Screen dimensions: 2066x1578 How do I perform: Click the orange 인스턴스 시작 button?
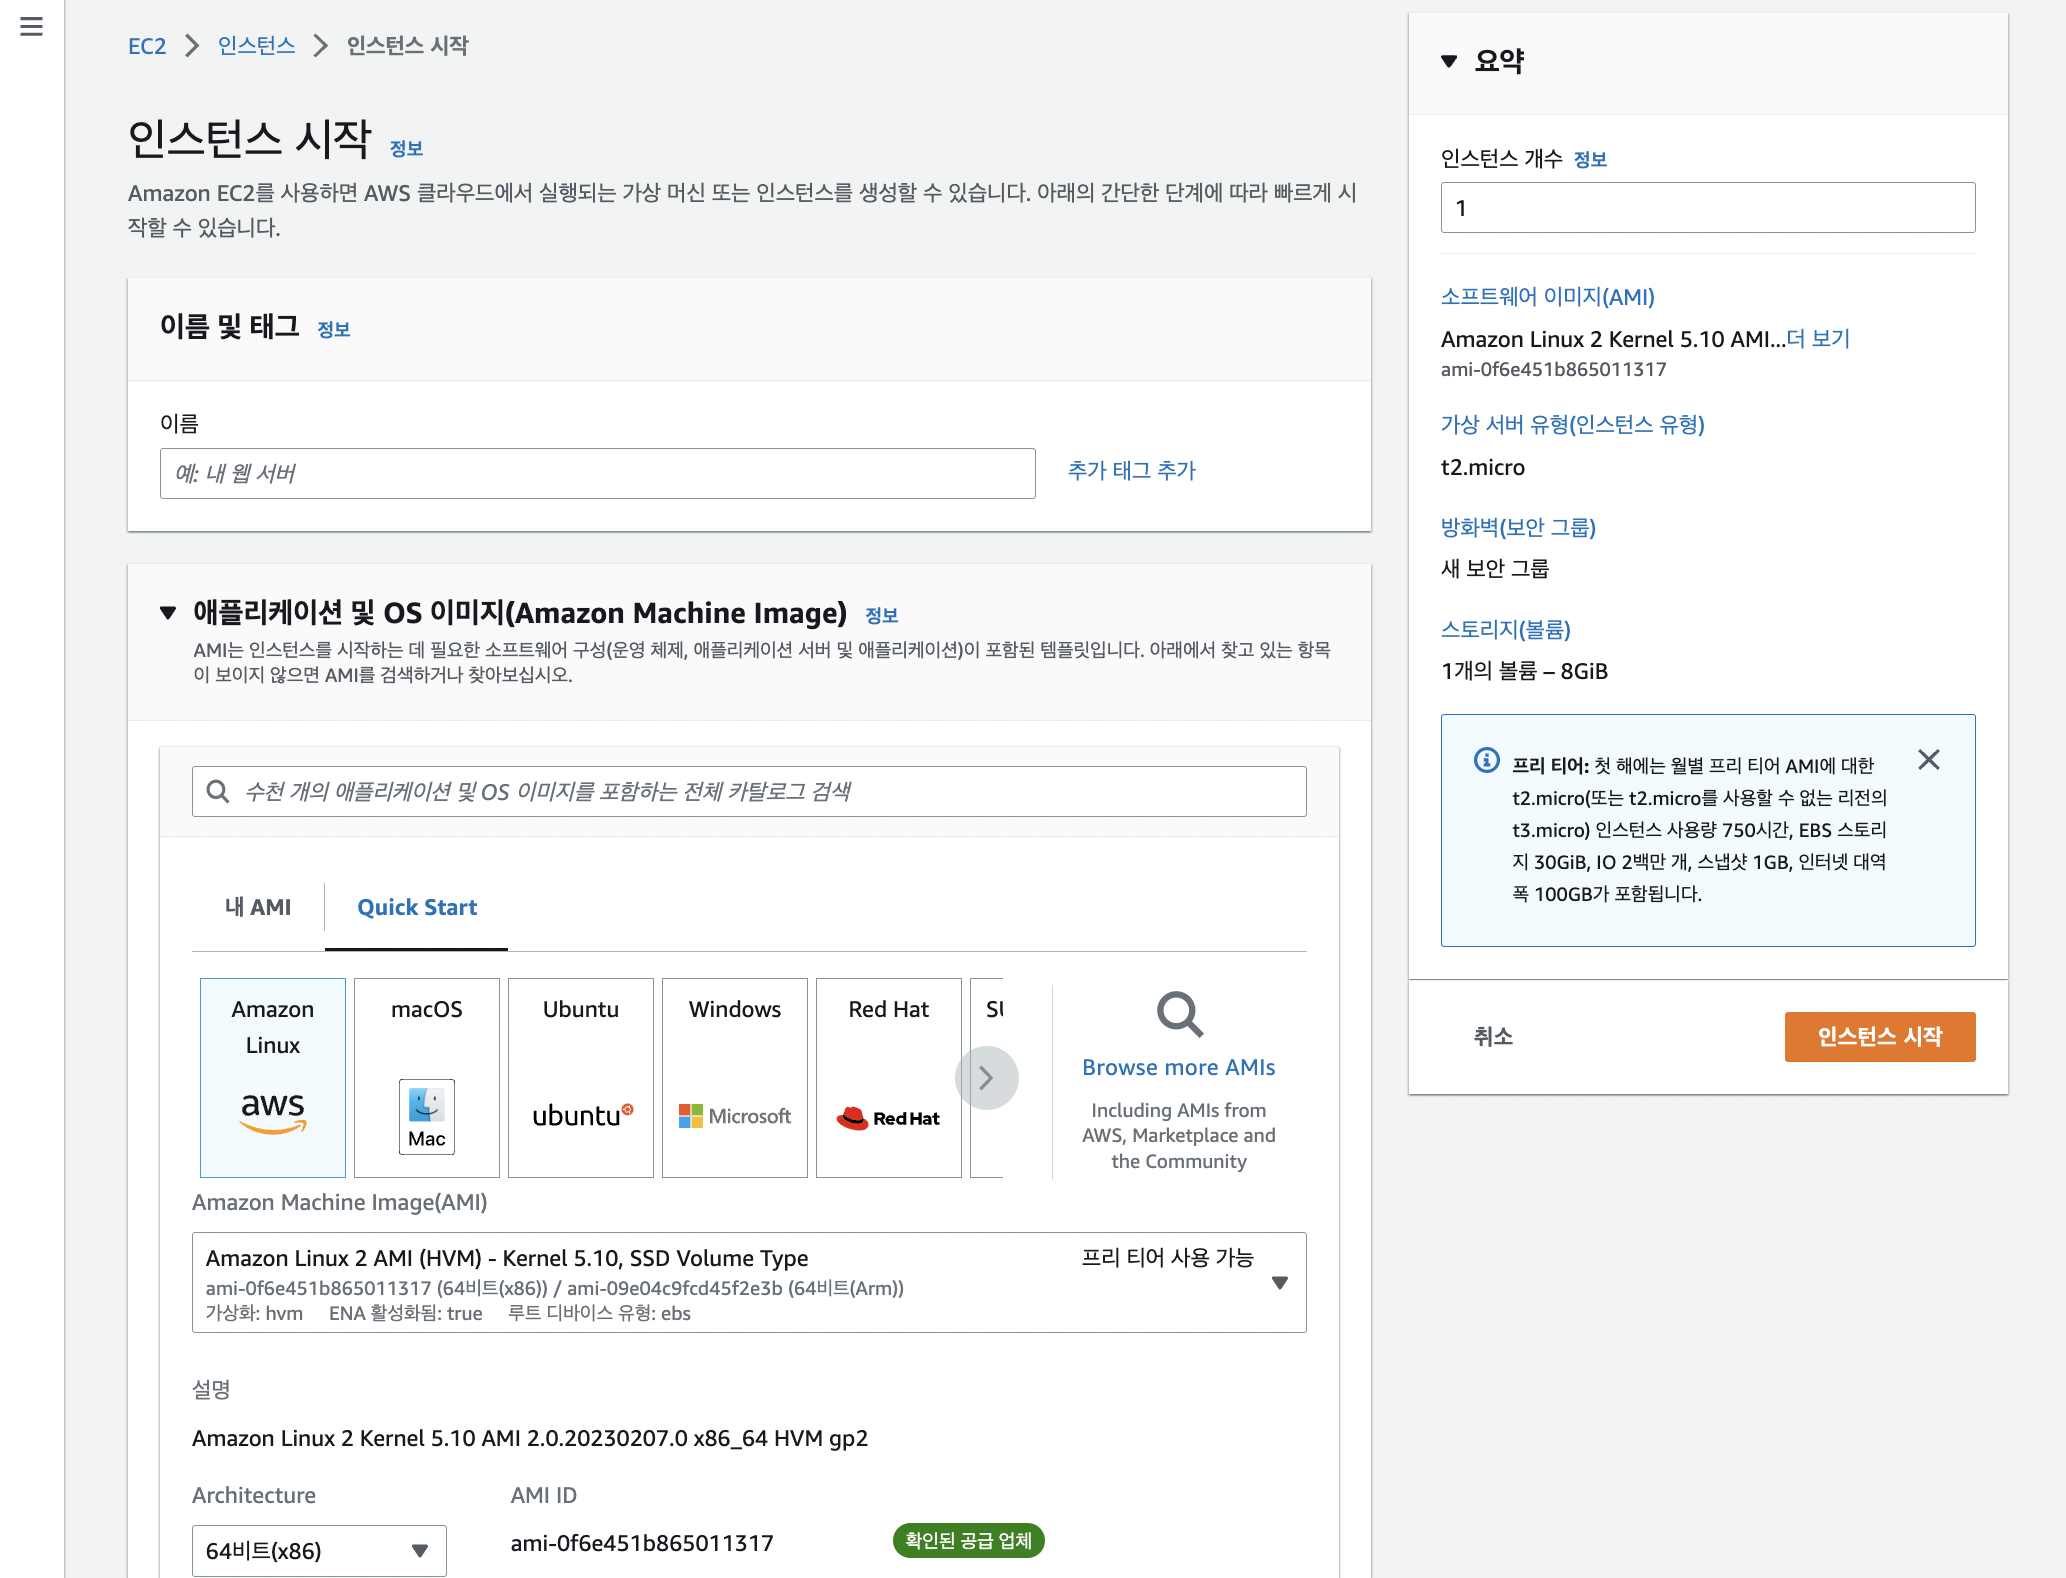(x=1879, y=1036)
